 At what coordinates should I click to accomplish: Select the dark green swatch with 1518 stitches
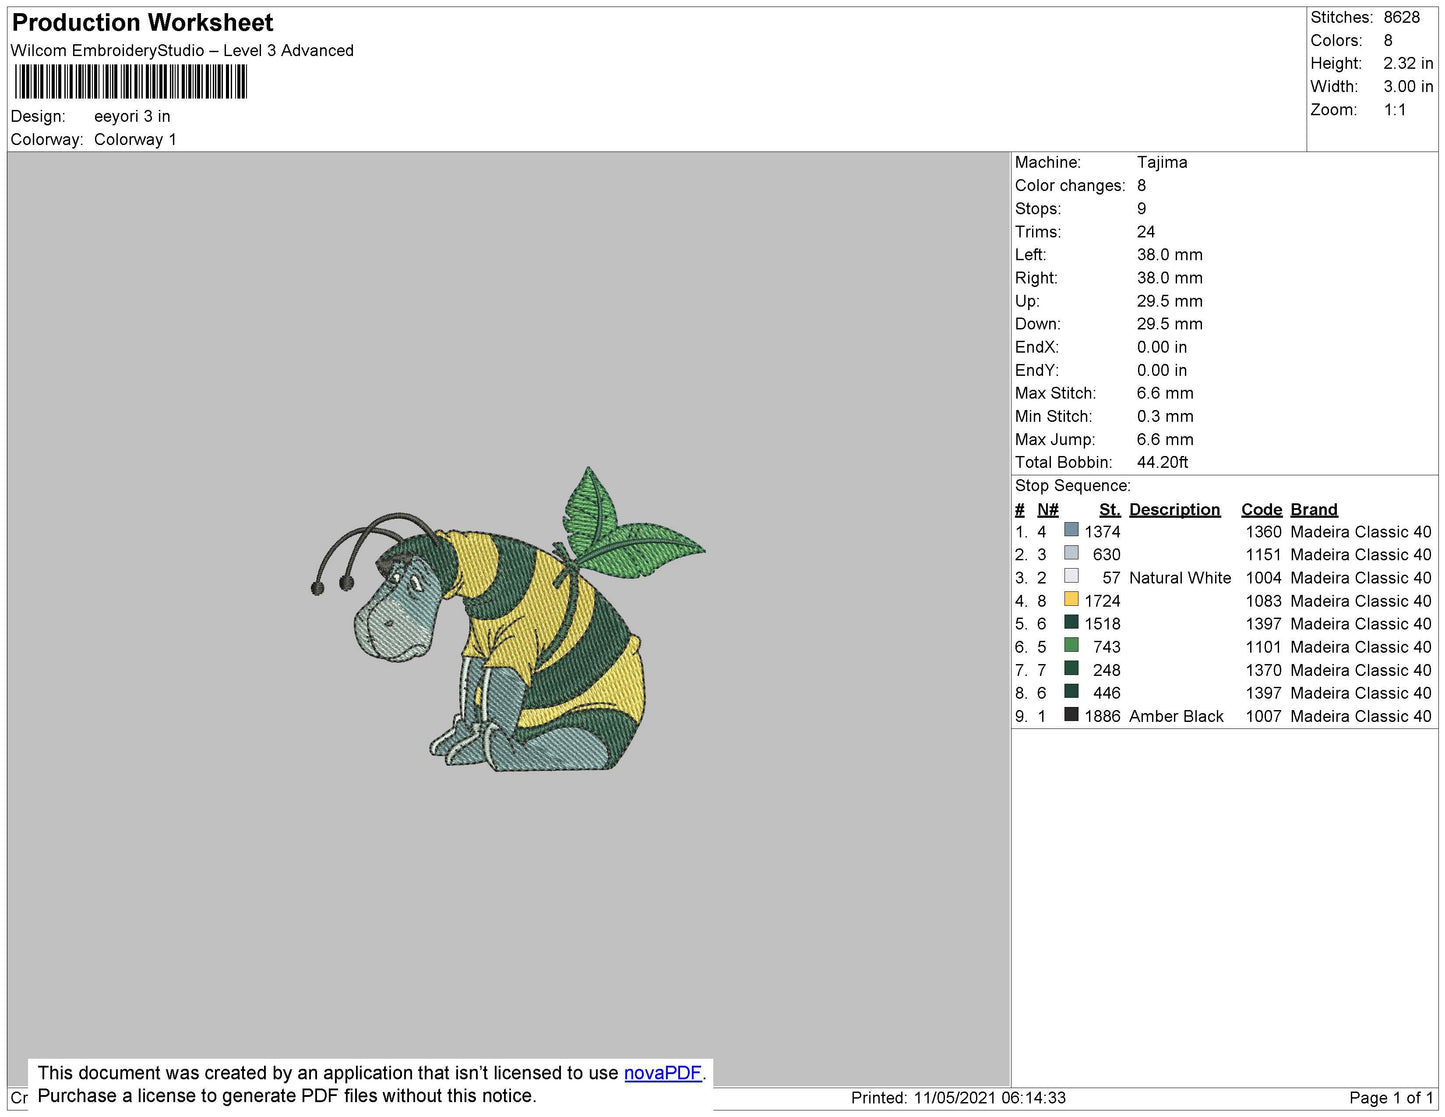coord(1071,622)
